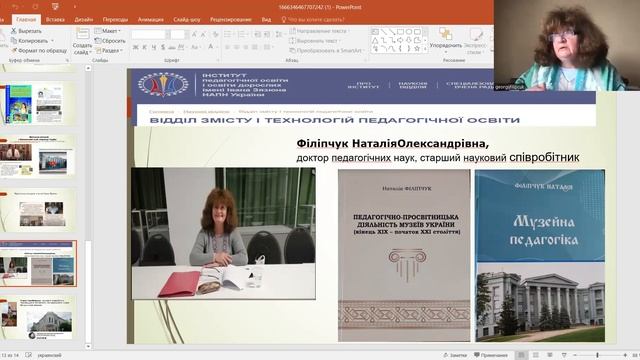
Task: Open the Макет layout dropdown
Action: [108, 31]
